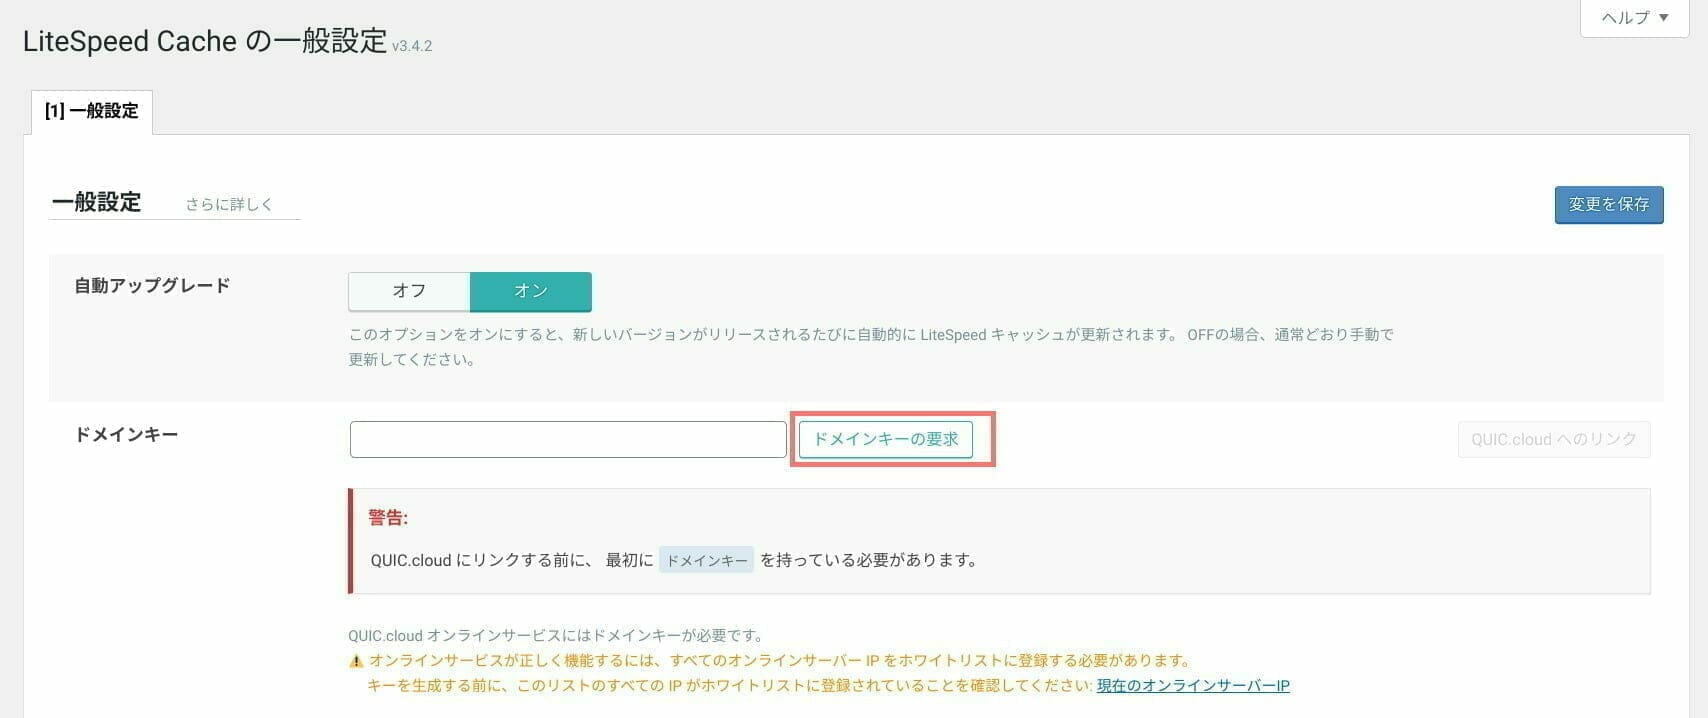Image resolution: width=1708 pixels, height=718 pixels.
Task: Click the ドメインキー tag in warning
Action: [706, 561]
